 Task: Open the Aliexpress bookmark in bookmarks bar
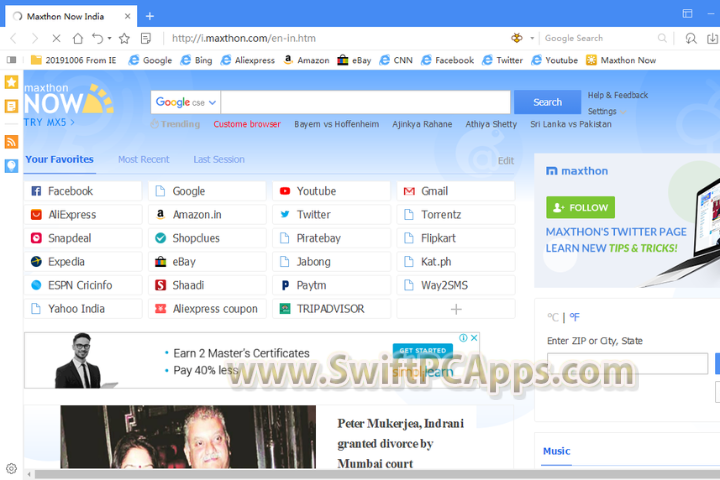coord(248,60)
